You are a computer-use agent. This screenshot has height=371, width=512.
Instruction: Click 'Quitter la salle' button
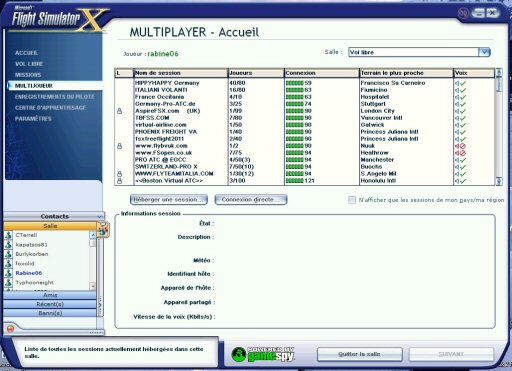pos(359,354)
